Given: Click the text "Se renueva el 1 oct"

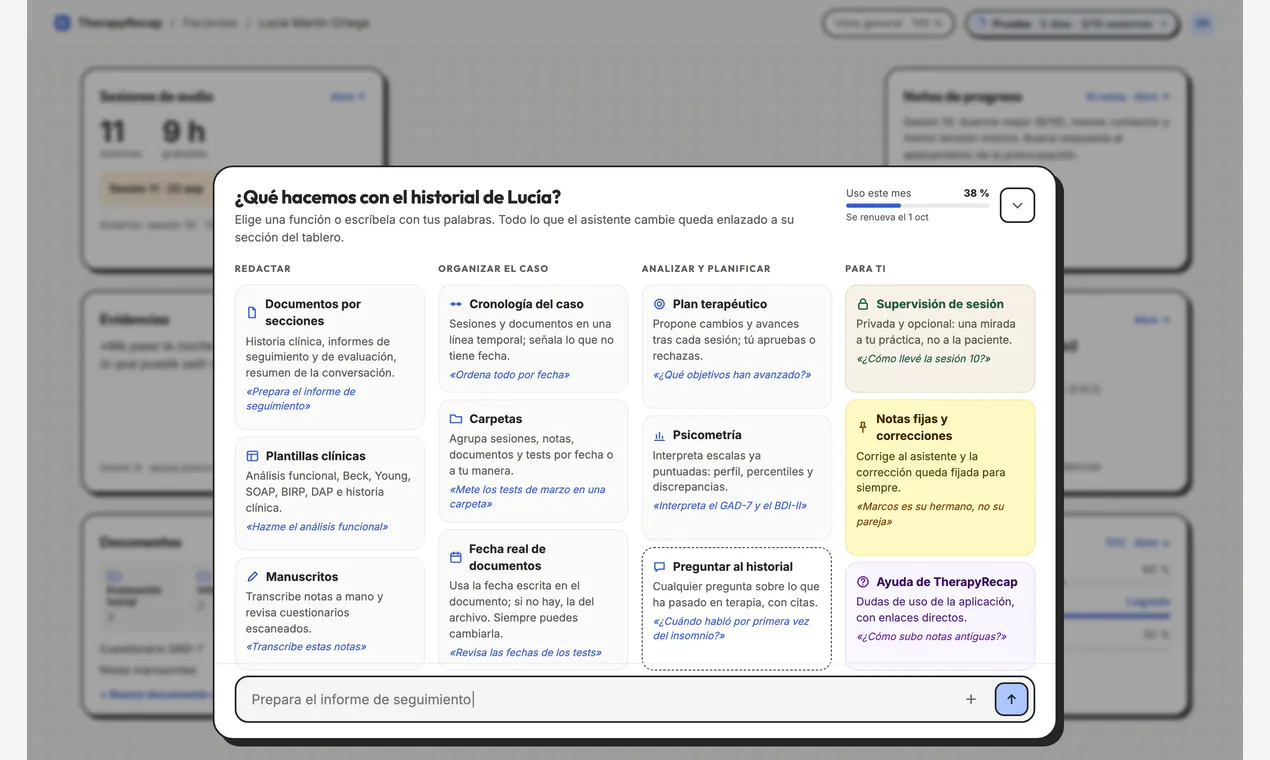Looking at the screenshot, I should 887,217.
